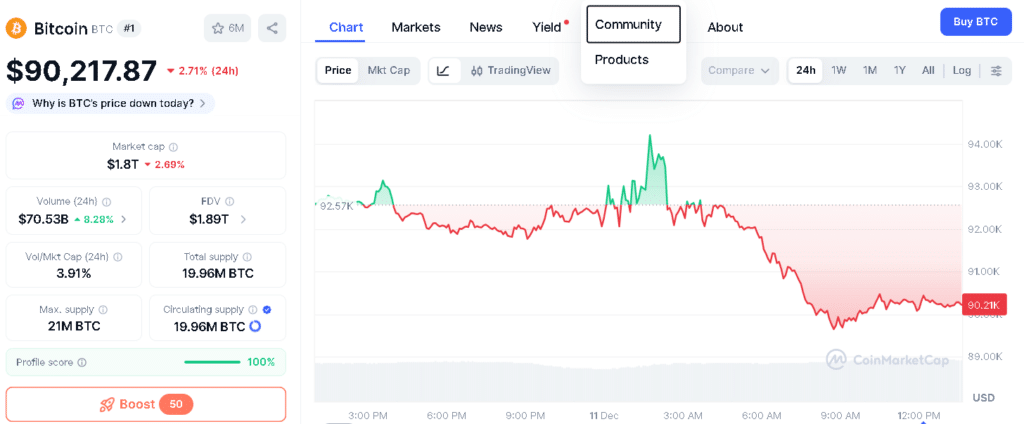The width and height of the screenshot is (1024, 424).
Task: Select the line chart icon
Action: [x=443, y=71]
